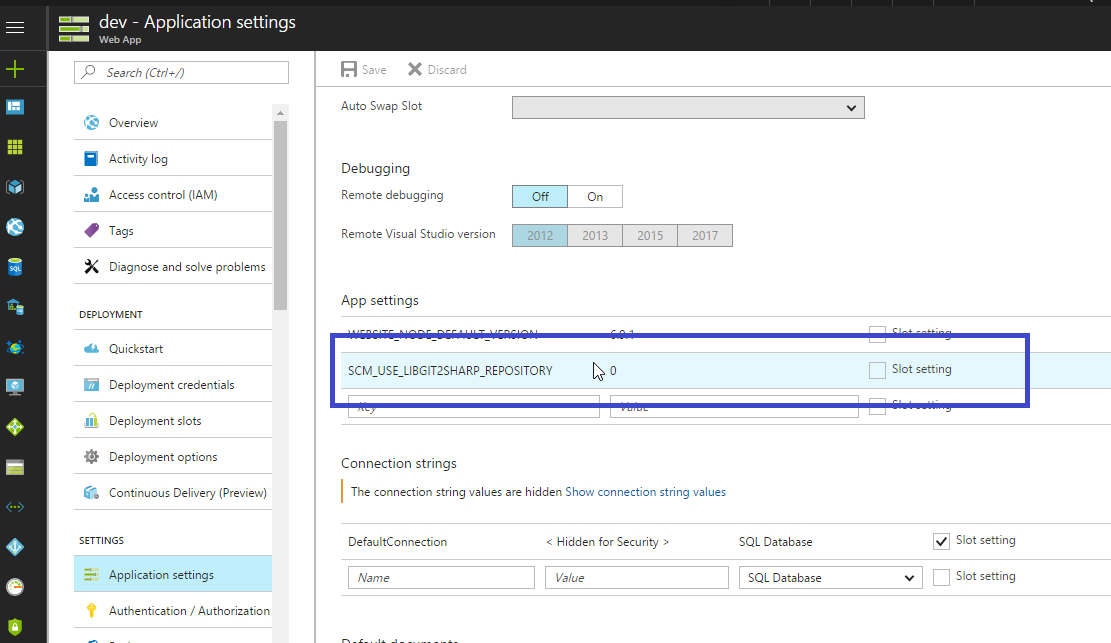Select Visual Studio version 2017
The height and width of the screenshot is (643, 1111).
point(704,236)
